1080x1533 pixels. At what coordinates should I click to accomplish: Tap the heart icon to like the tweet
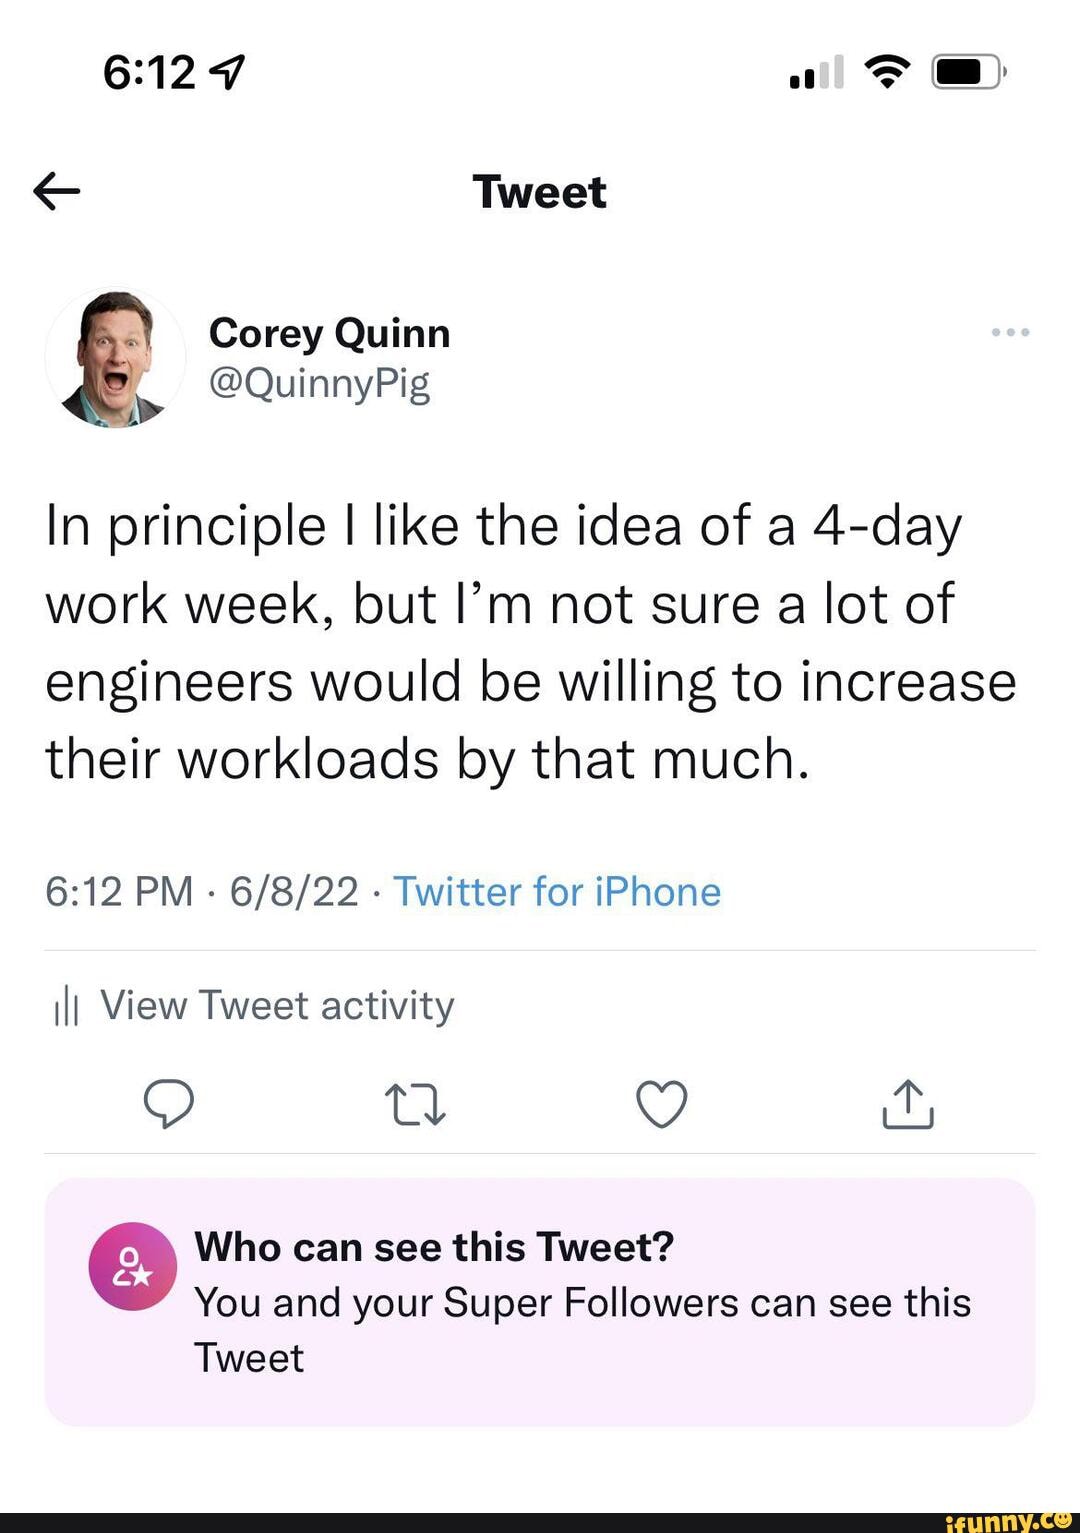point(661,1104)
